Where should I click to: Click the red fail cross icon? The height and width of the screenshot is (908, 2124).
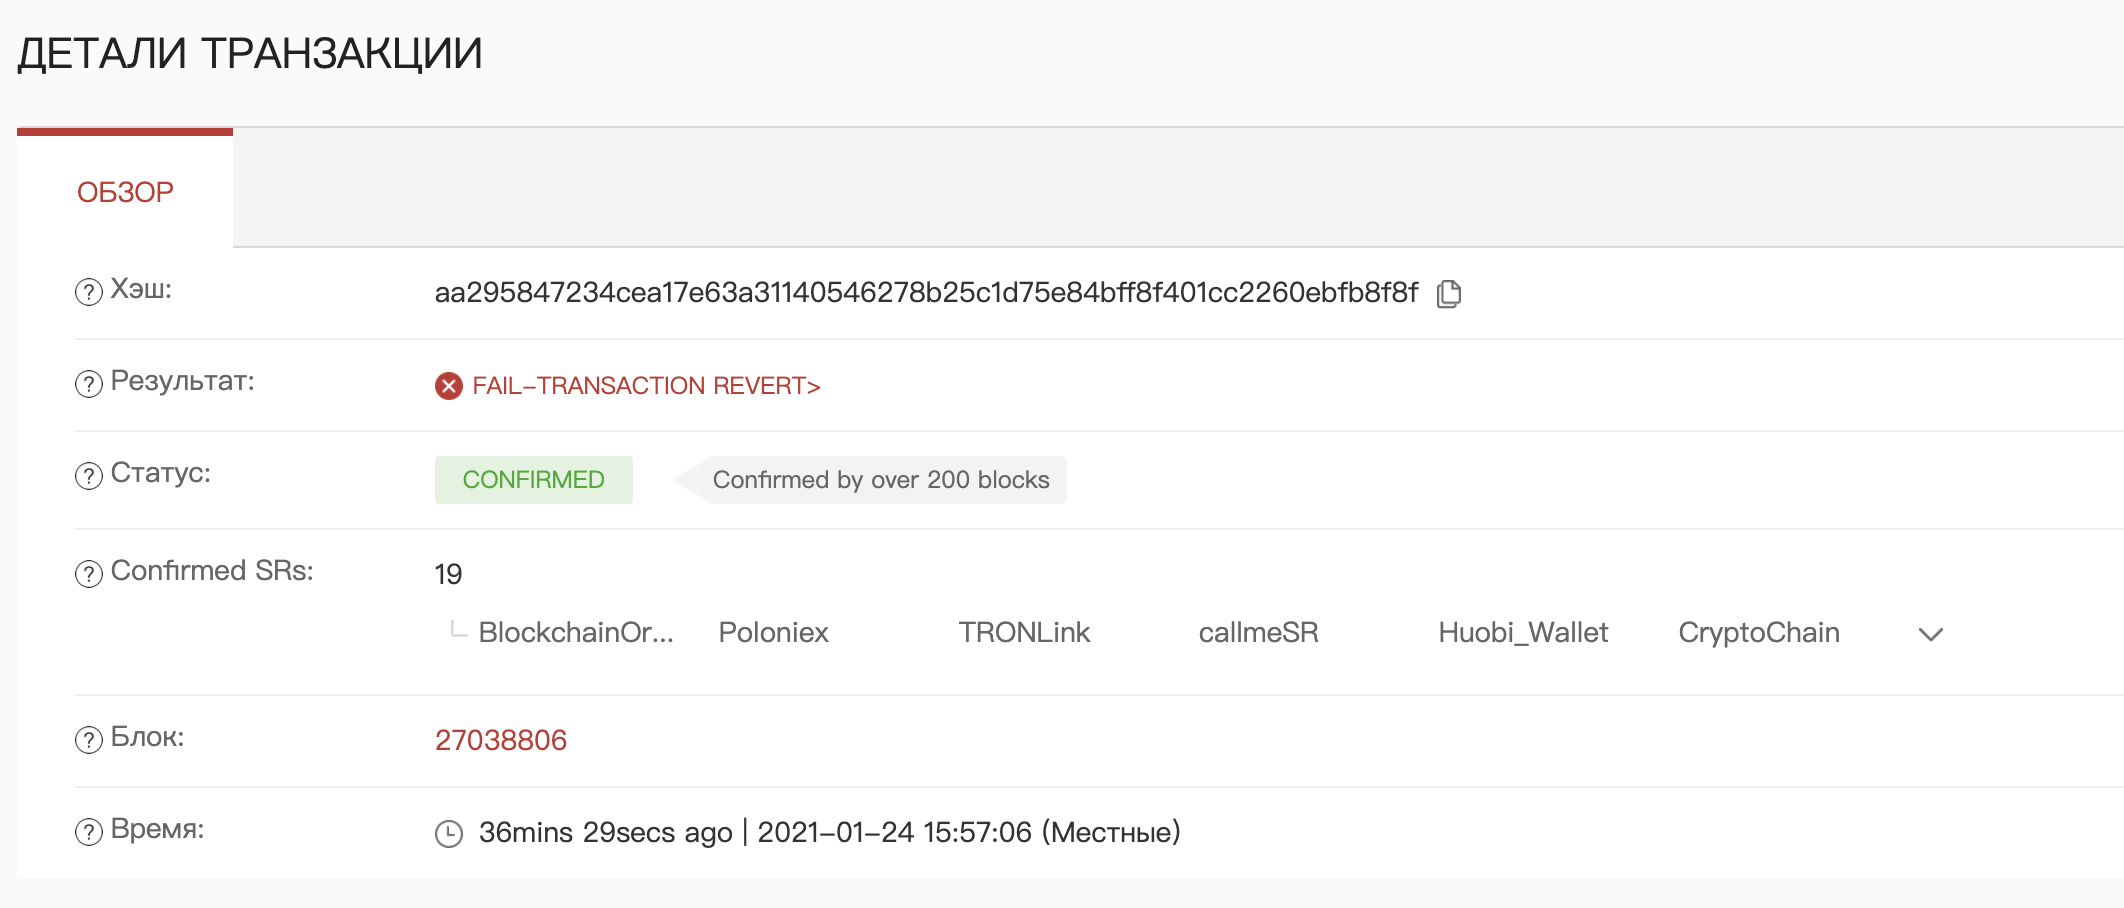click(x=449, y=386)
